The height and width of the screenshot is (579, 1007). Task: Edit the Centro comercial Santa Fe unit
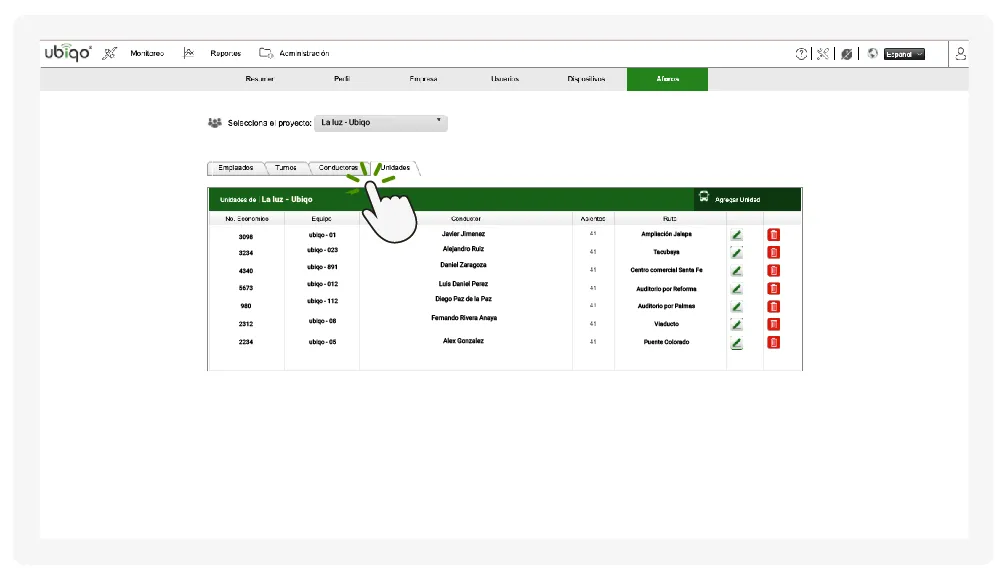coord(737,271)
